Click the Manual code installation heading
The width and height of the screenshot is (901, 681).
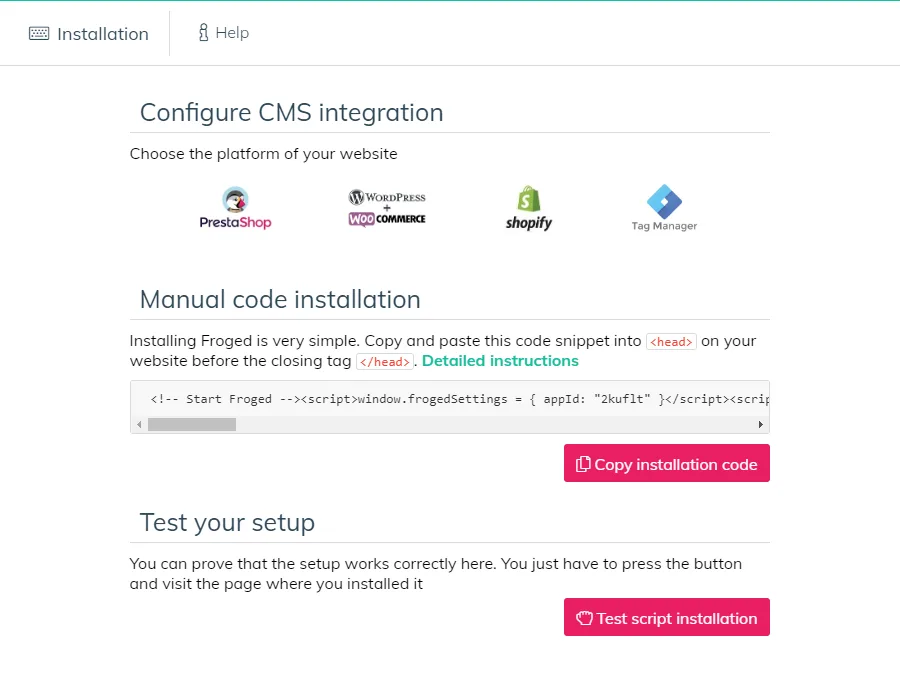point(280,299)
